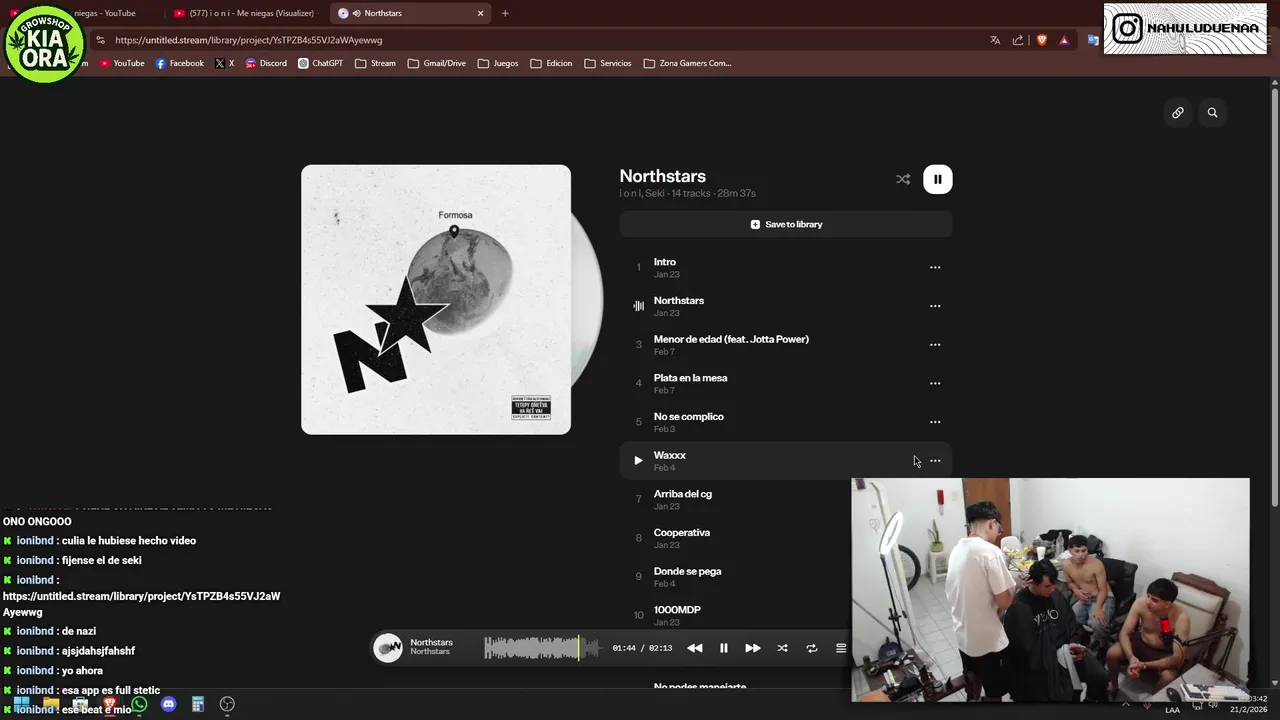Click the now-playing thumbnail in player bar

[x=388, y=648]
